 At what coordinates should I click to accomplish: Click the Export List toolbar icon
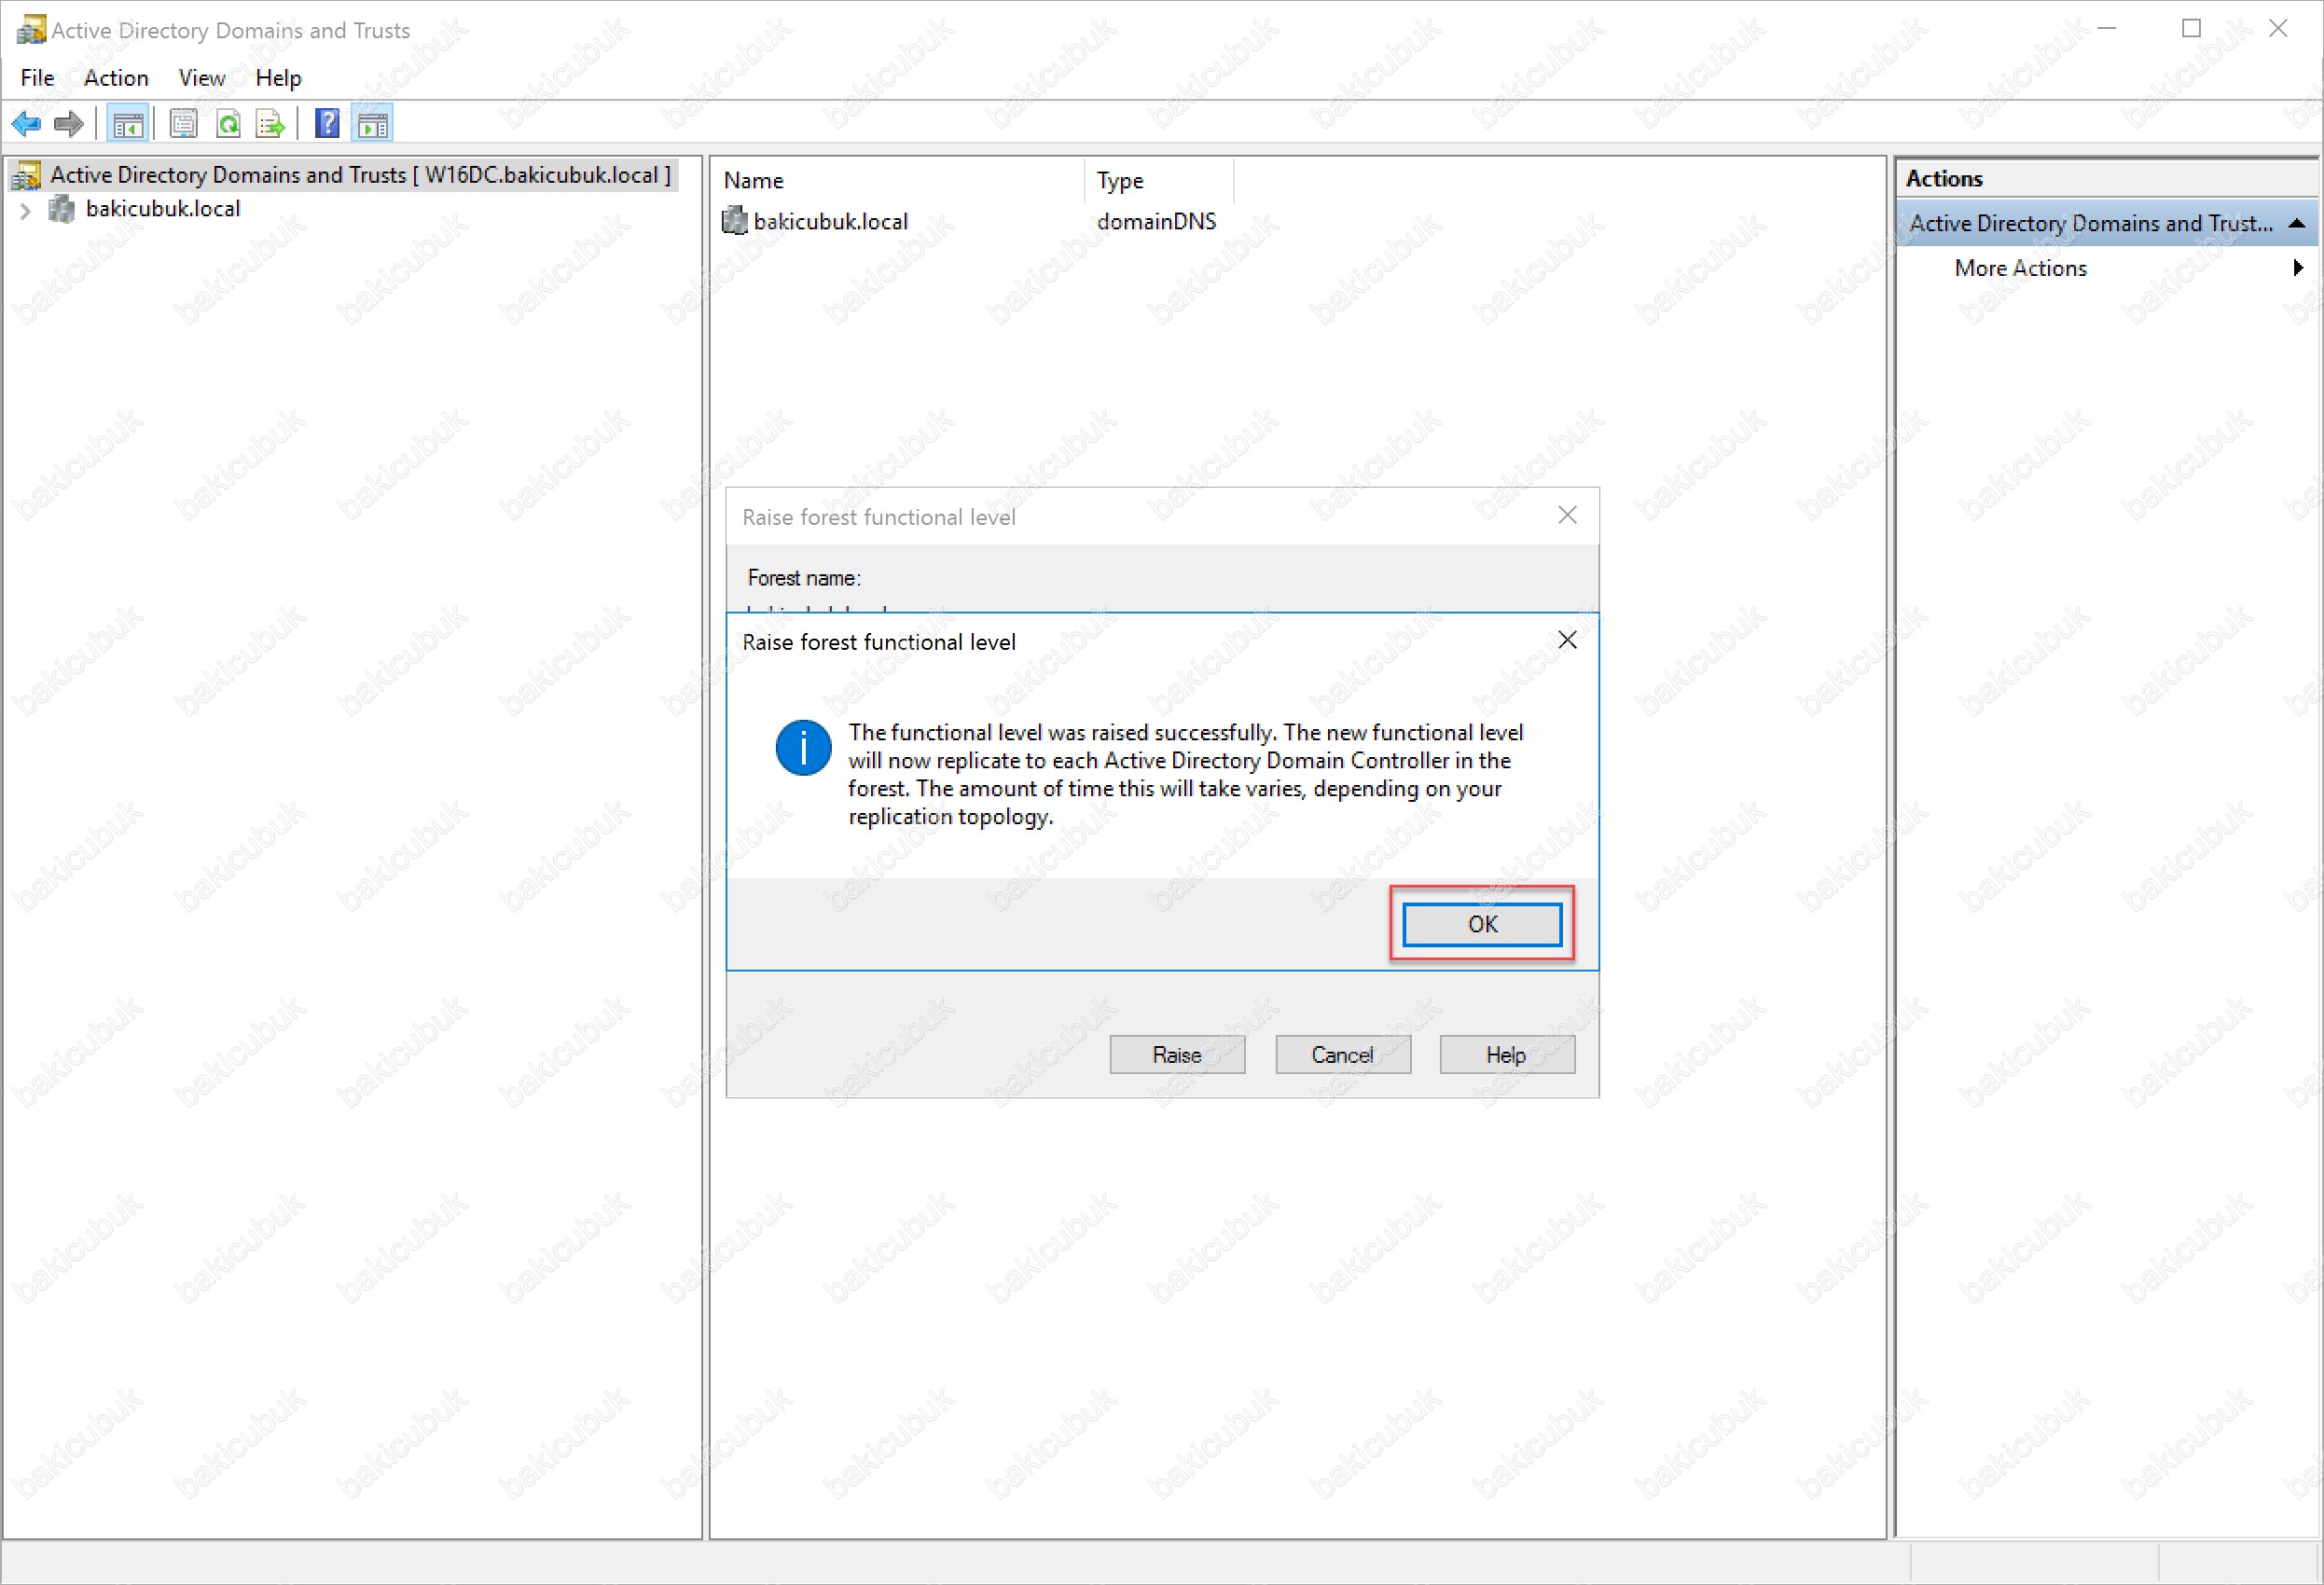pyautogui.click(x=270, y=124)
